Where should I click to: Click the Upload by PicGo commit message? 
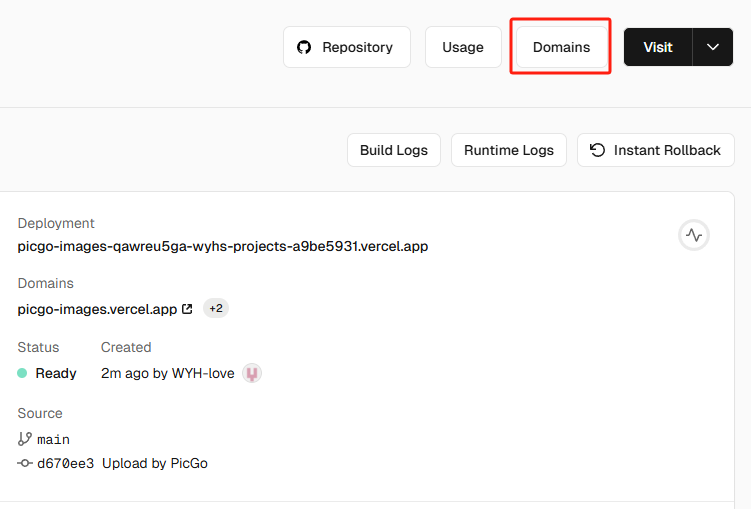tap(155, 463)
